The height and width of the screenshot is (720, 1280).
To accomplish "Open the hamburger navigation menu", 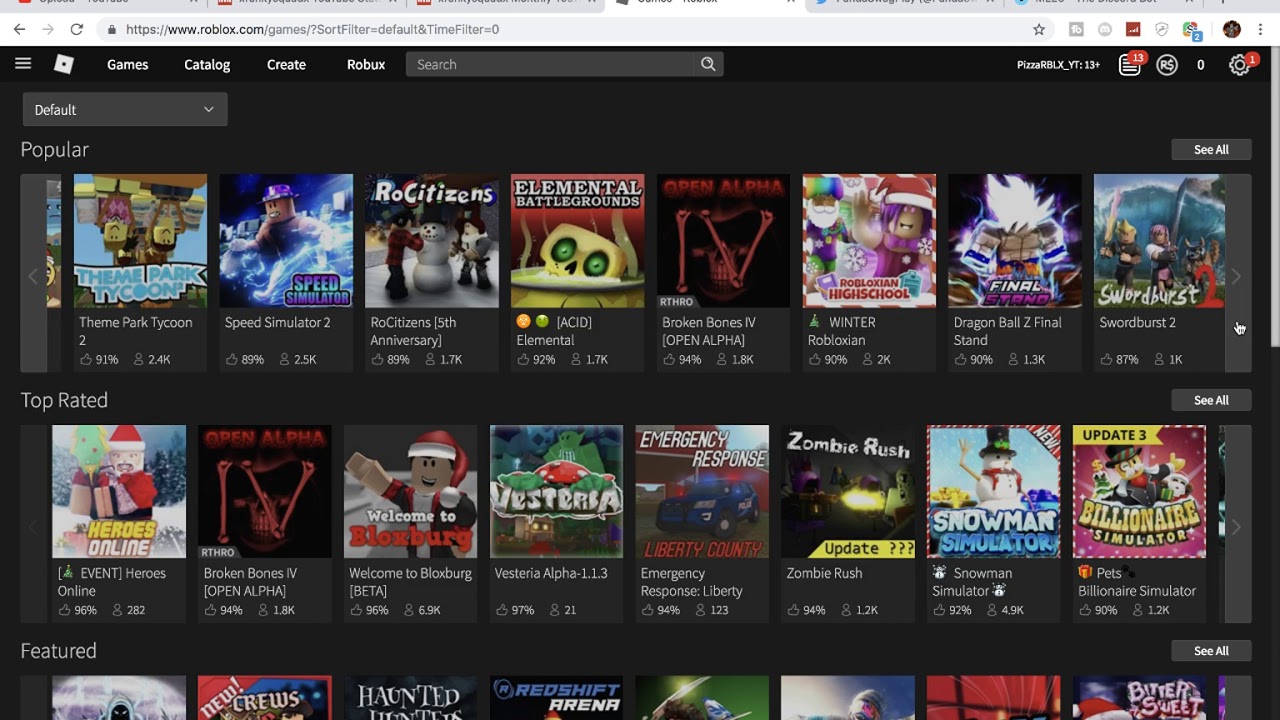I will click(x=23, y=64).
